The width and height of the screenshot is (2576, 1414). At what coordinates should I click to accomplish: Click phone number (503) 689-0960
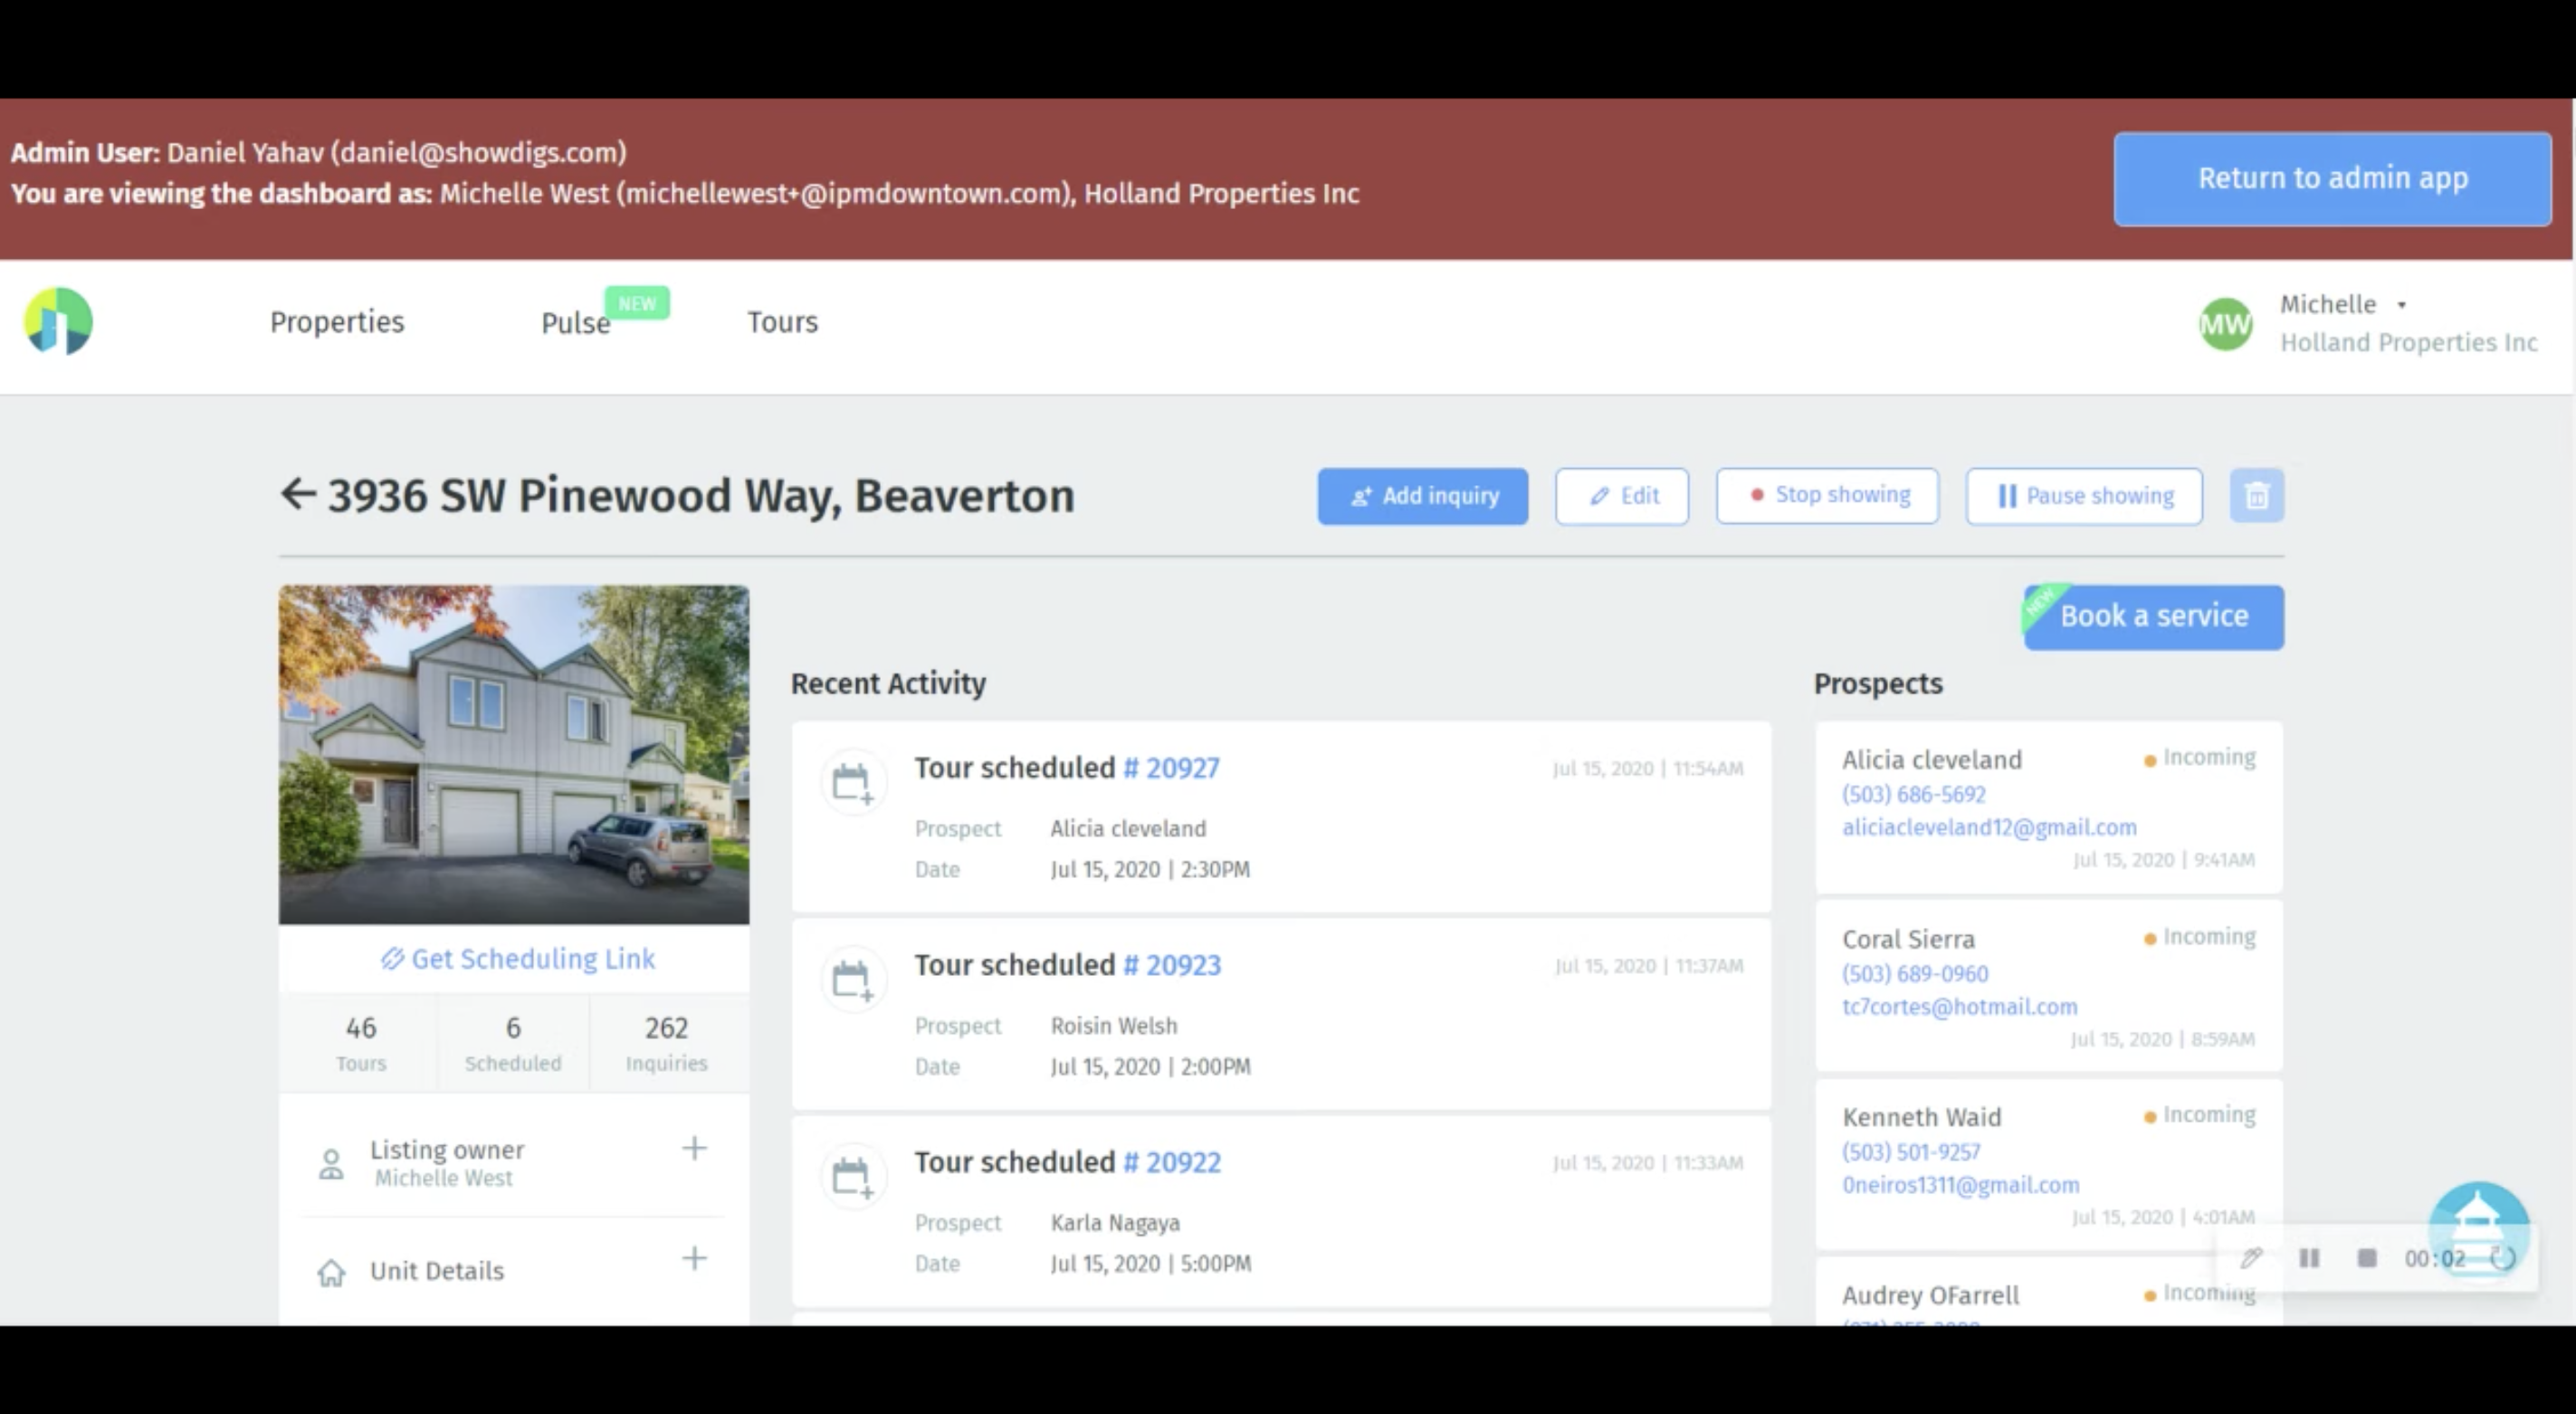coord(1915,974)
